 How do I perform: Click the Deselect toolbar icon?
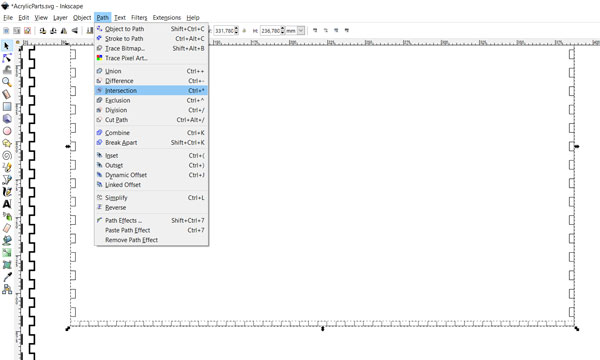tap(27, 30)
